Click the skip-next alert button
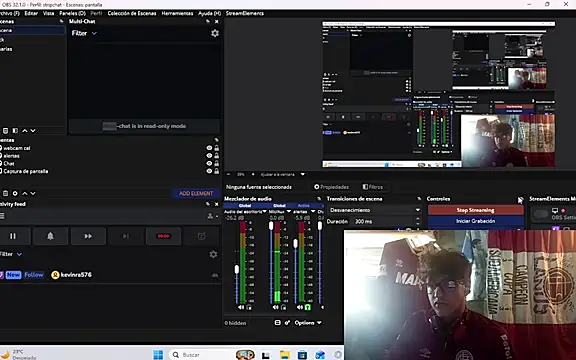 click(126, 236)
